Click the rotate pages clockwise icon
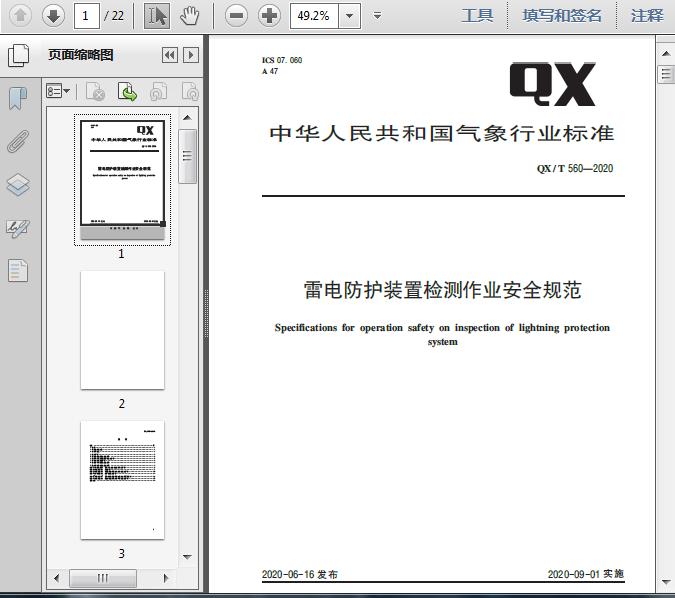675x598 pixels. 190,91
